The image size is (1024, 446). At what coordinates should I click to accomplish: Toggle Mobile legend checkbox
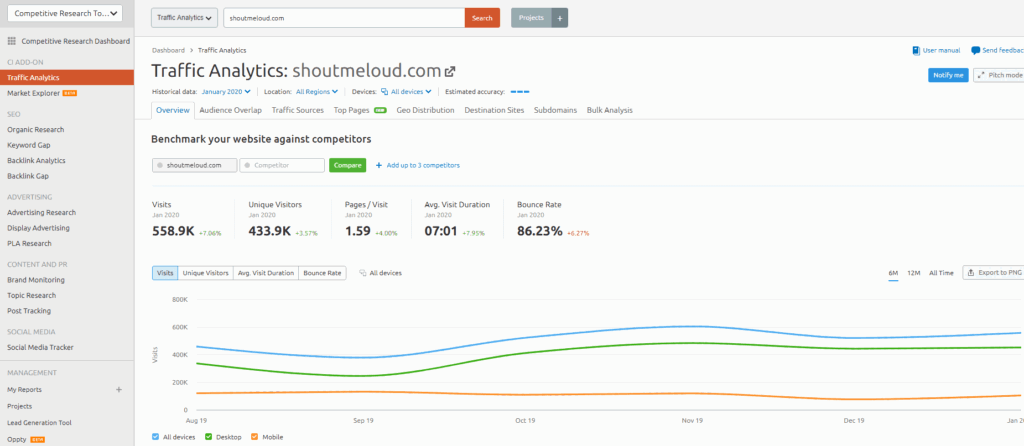[x=255, y=437]
